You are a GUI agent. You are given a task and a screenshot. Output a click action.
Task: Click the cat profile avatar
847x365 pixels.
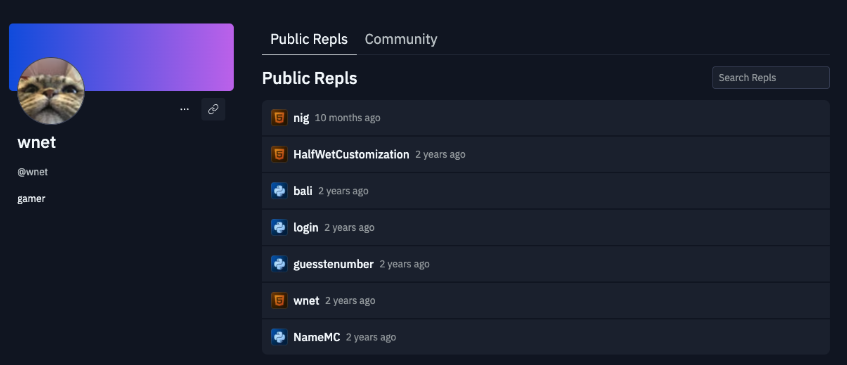[x=51, y=91]
